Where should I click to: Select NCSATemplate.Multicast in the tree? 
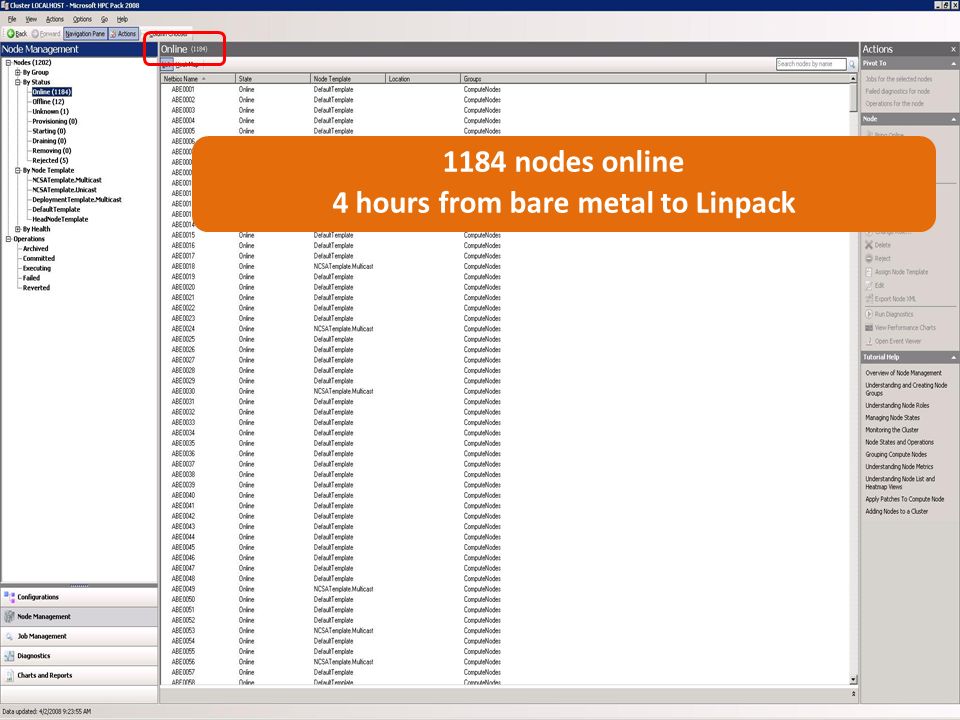[67, 180]
